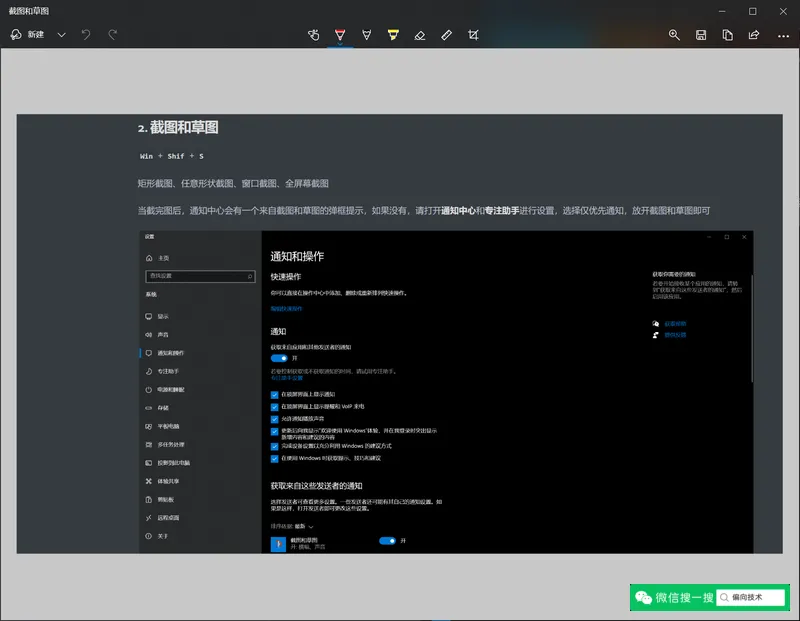800x621 pixels.
Task: Toggle touch writing mode
Action: (x=313, y=35)
